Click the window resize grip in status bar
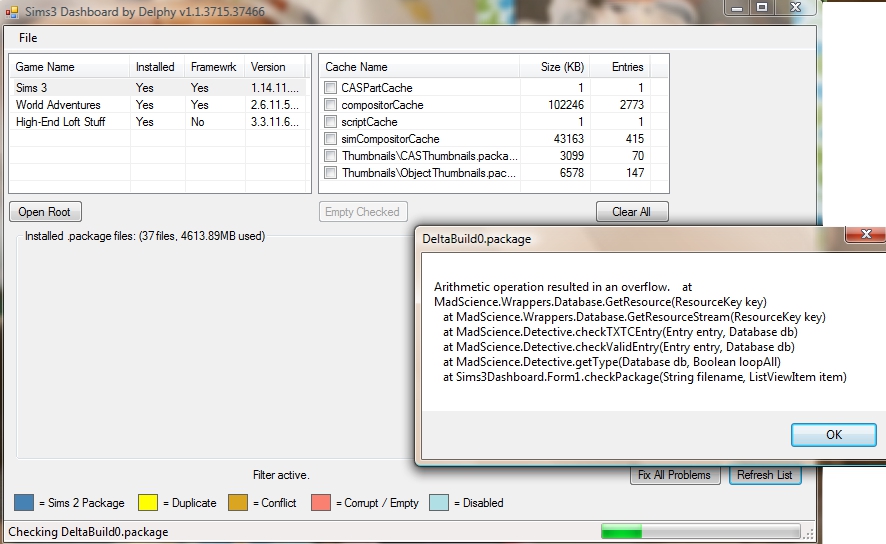The width and height of the screenshot is (886, 544). pyautogui.click(x=809, y=533)
